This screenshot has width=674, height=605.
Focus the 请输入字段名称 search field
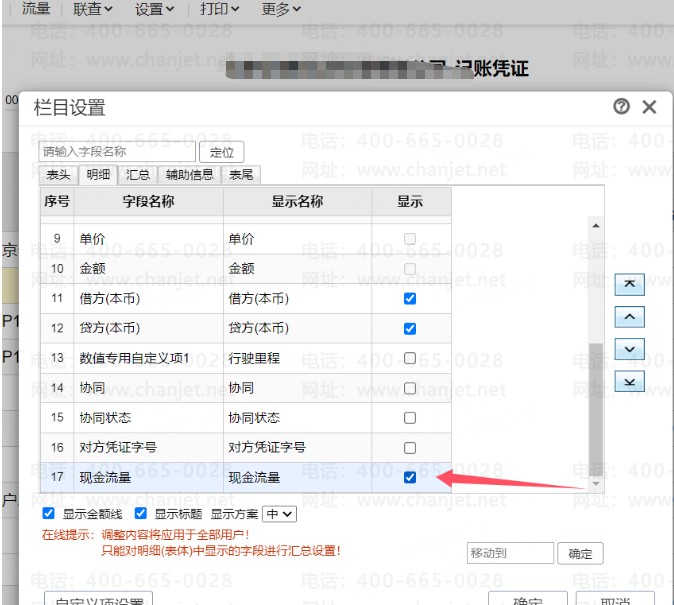click(117, 152)
